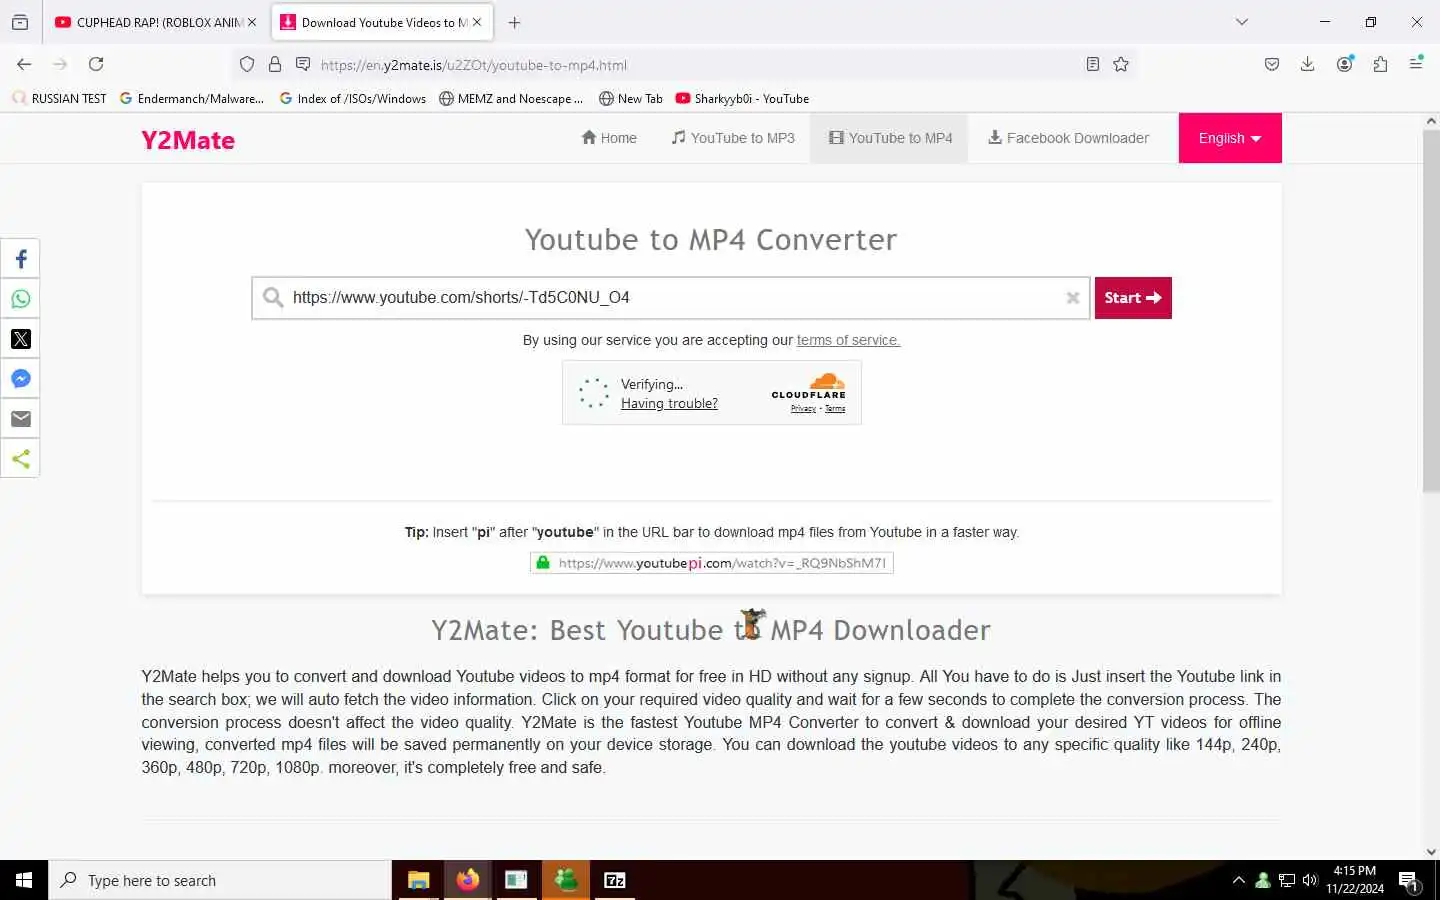Show hidden tray icons chevron
The image size is (1440, 900).
click(x=1238, y=880)
